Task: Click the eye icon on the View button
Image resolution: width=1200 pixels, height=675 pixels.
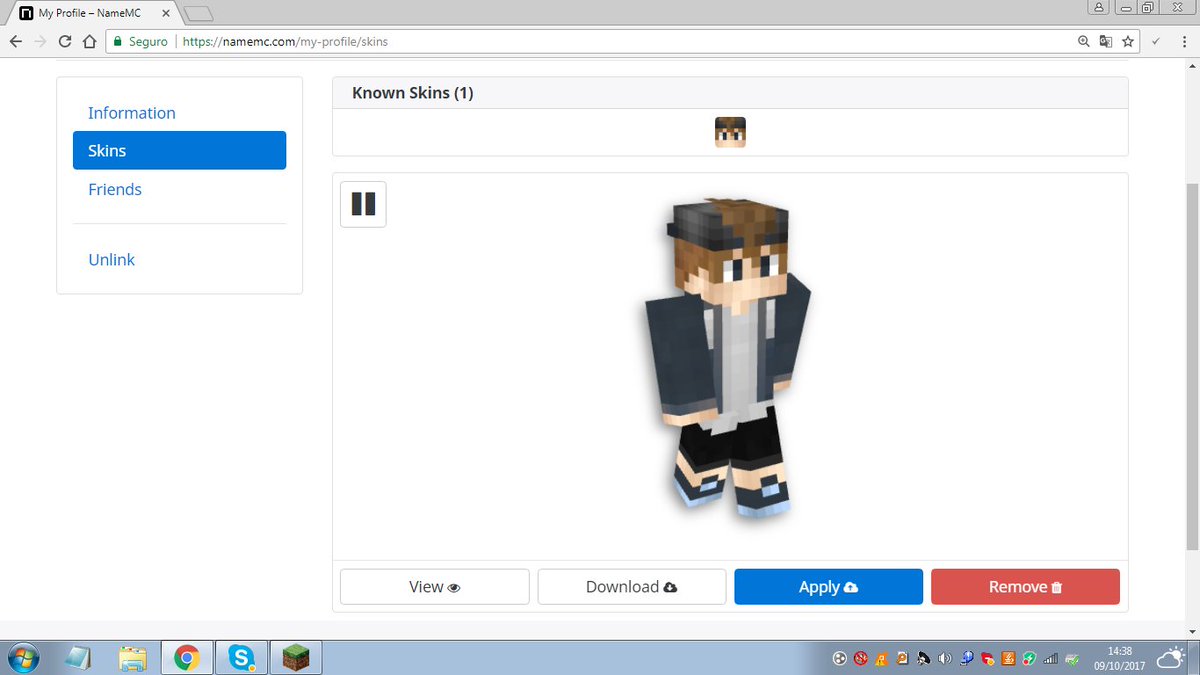Action: pyautogui.click(x=455, y=587)
